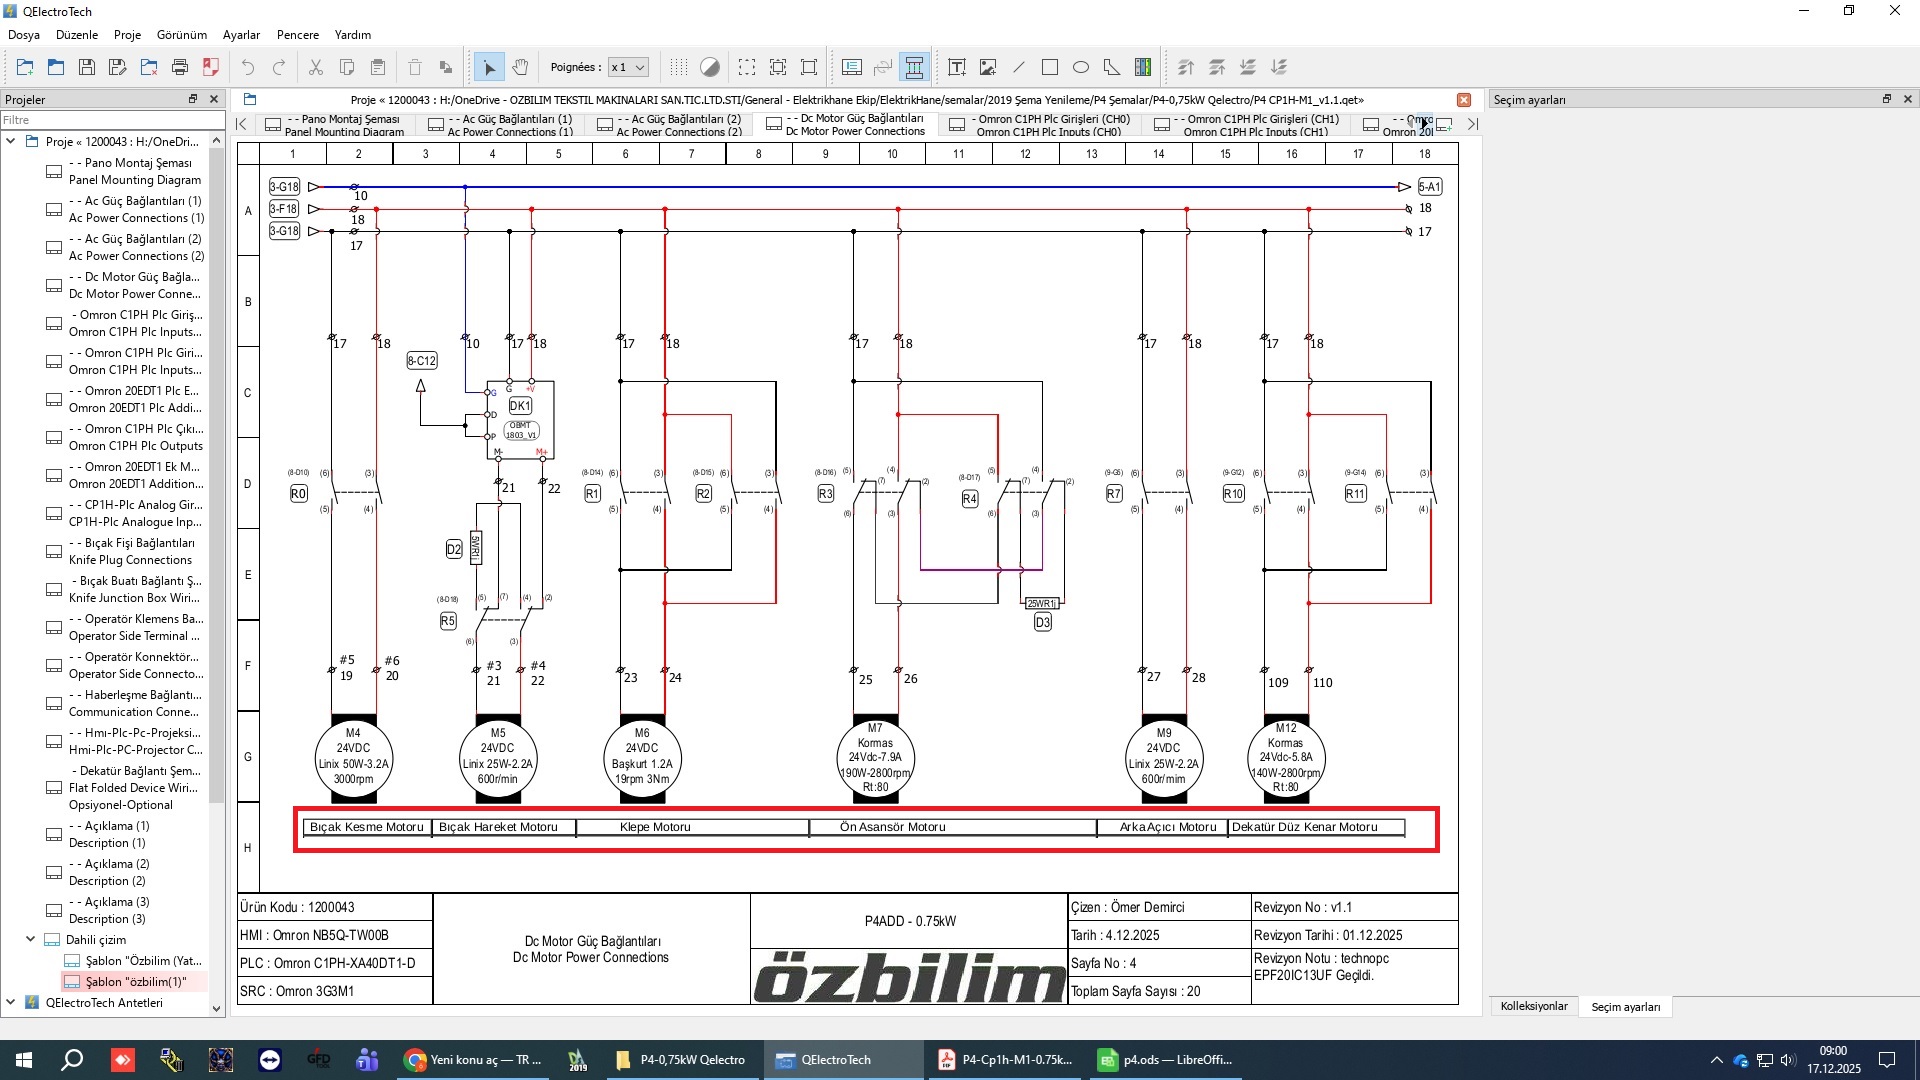The width and height of the screenshot is (1920, 1080).
Task: Select the Add image tool
Action: click(x=988, y=67)
